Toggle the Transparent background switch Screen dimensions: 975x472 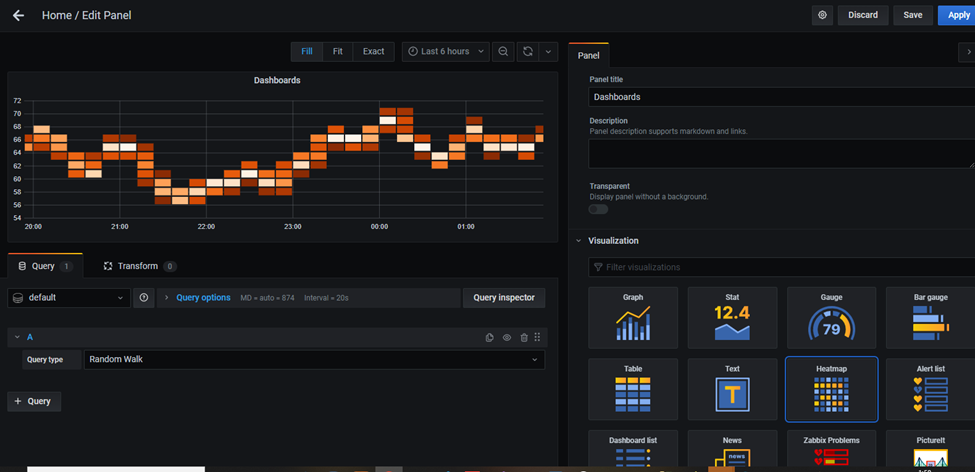pyautogui.click(x=599, y=210)
